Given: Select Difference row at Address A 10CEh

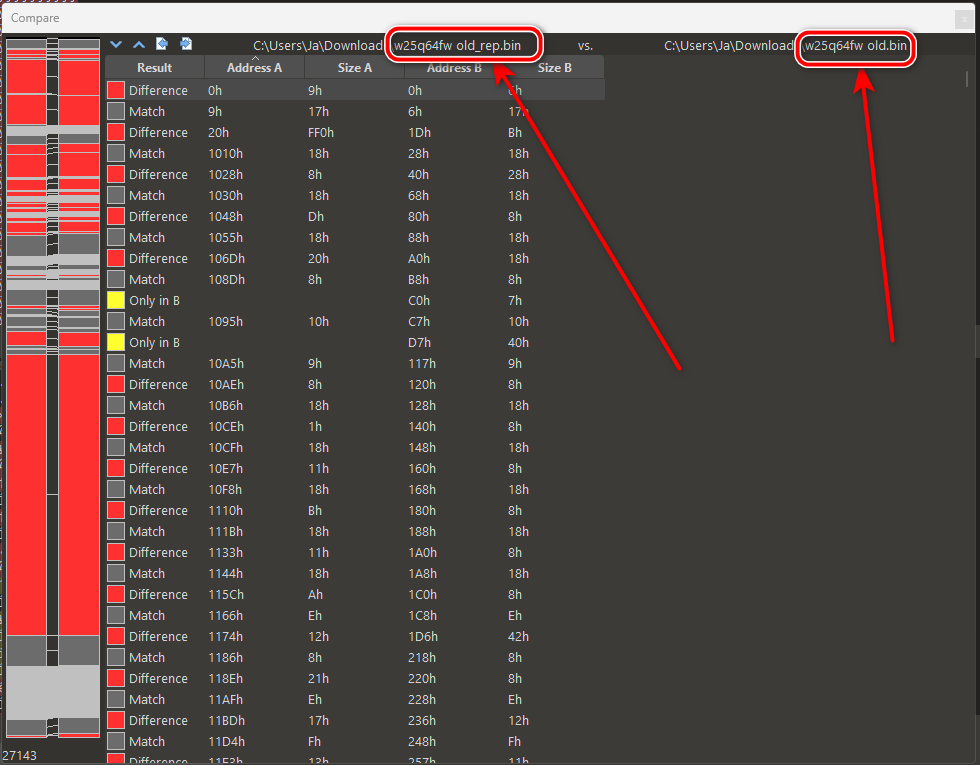Looking at the screenshot, I should click(355, 426).
